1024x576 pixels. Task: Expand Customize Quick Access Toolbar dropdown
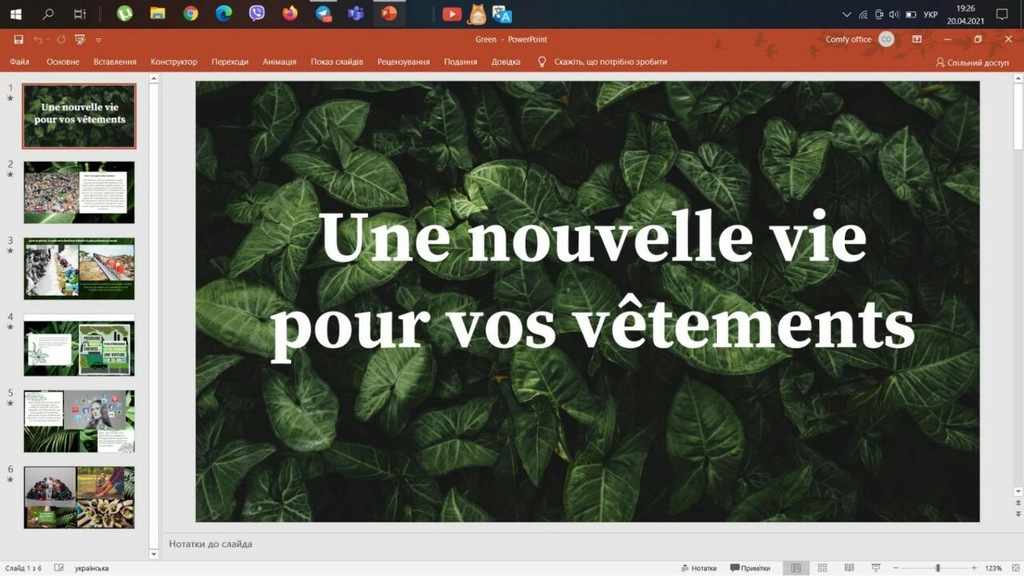pyautogui.click(x=98, y=39)
